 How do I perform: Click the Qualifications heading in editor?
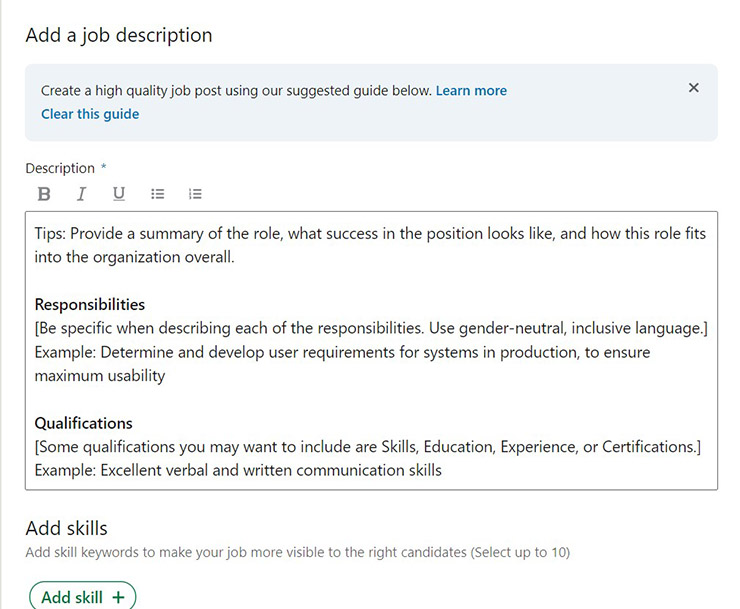pos(84,423)
